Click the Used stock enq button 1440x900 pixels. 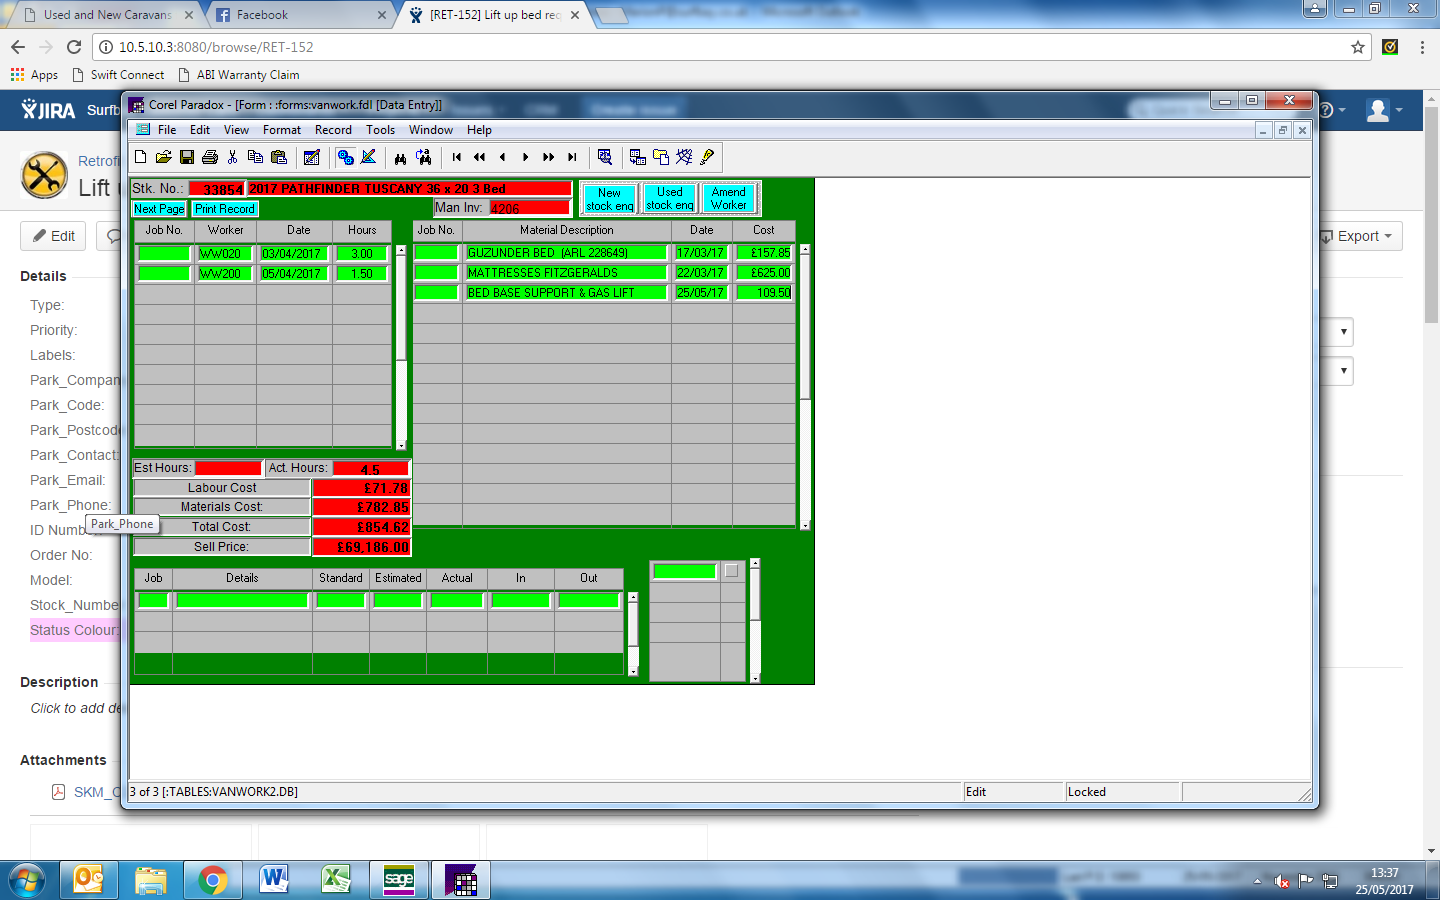[670, 198]
